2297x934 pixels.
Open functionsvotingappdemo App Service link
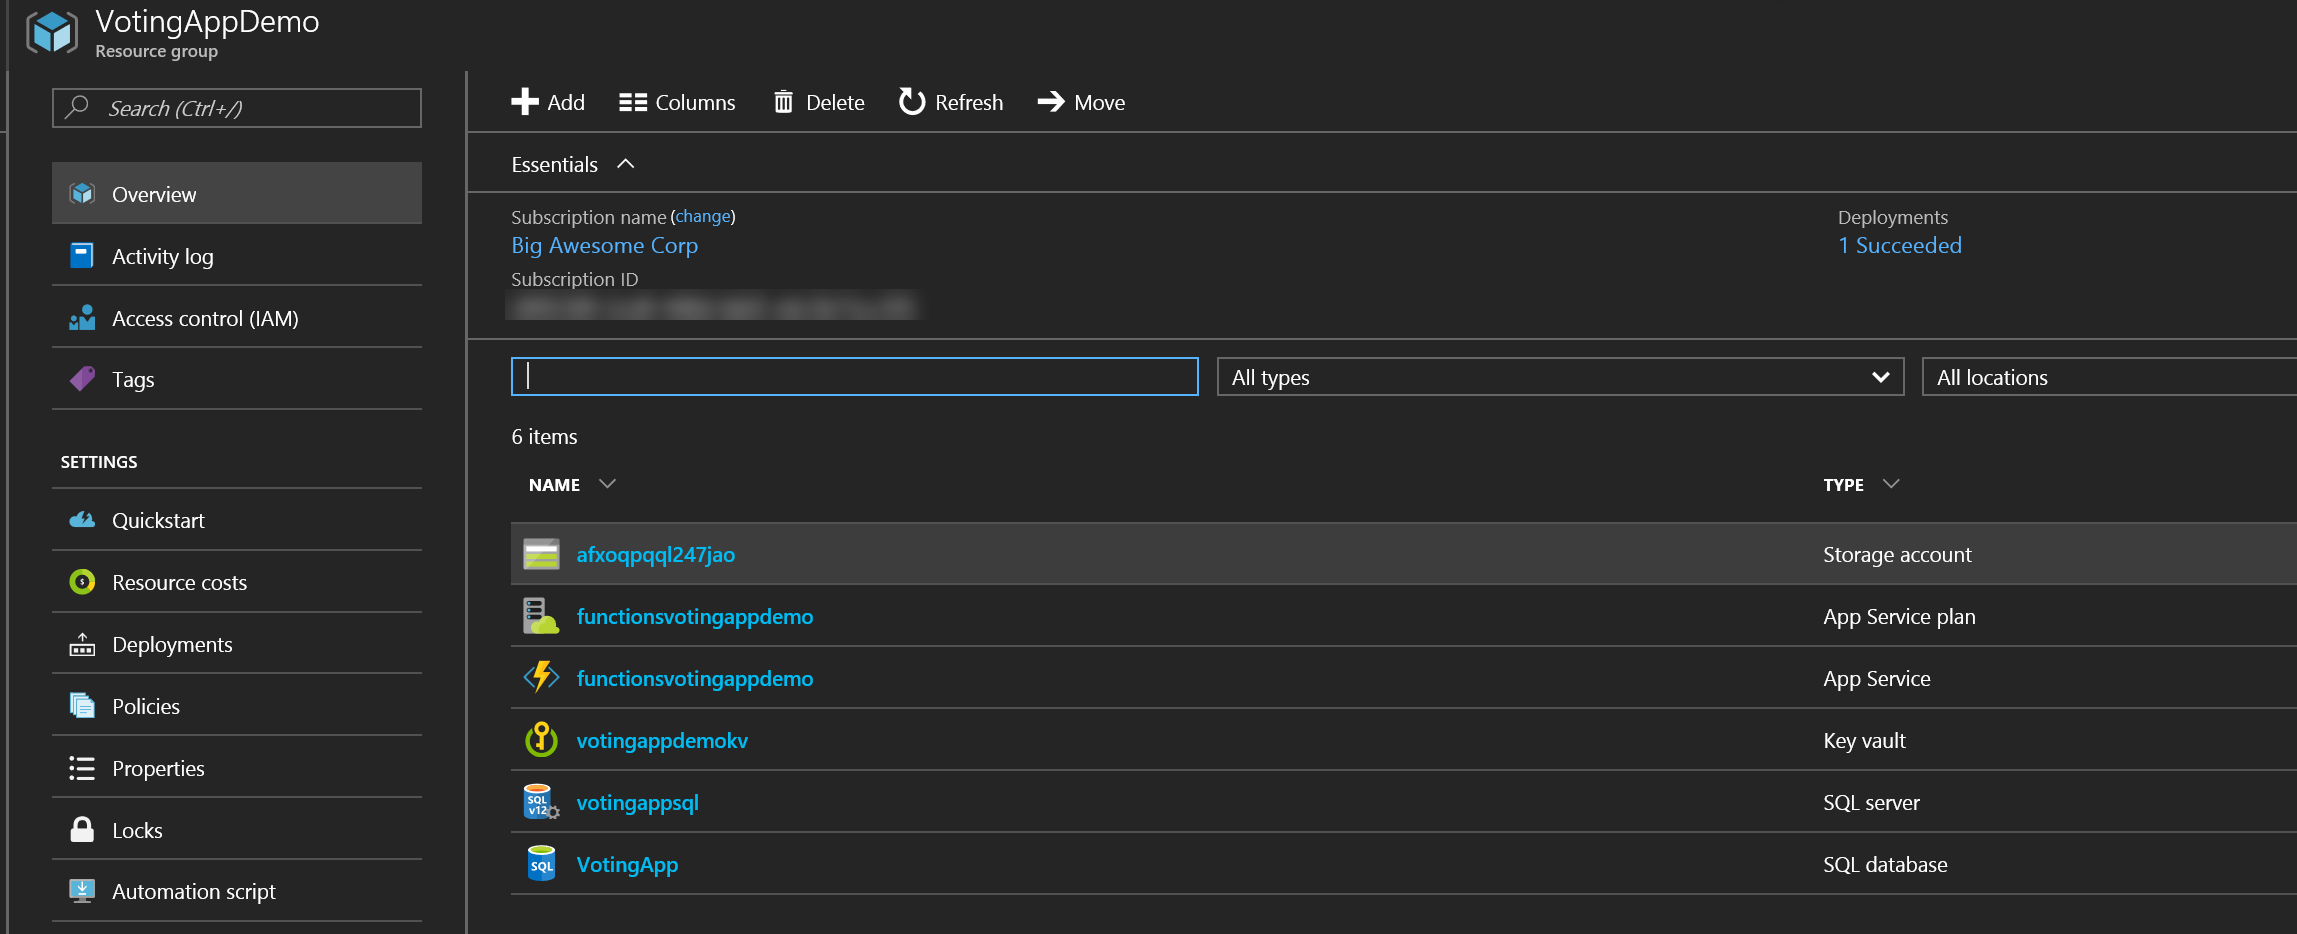(695, 678)
